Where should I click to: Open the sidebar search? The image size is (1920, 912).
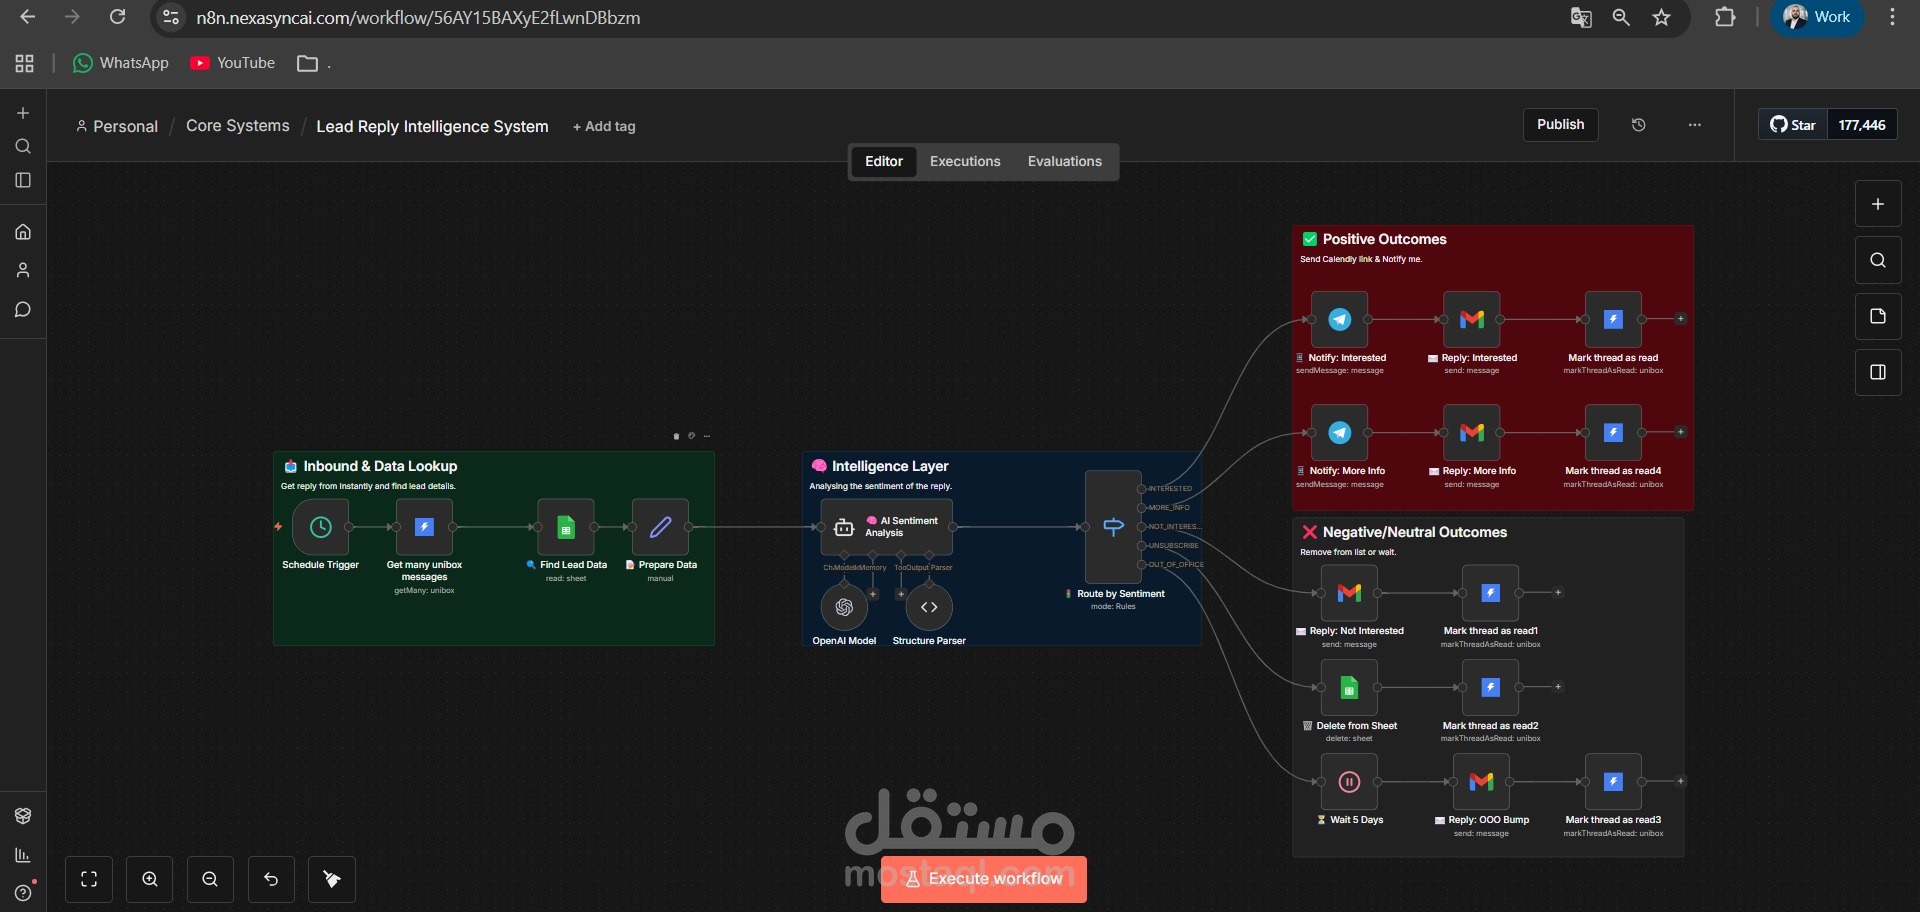(23, 147)
